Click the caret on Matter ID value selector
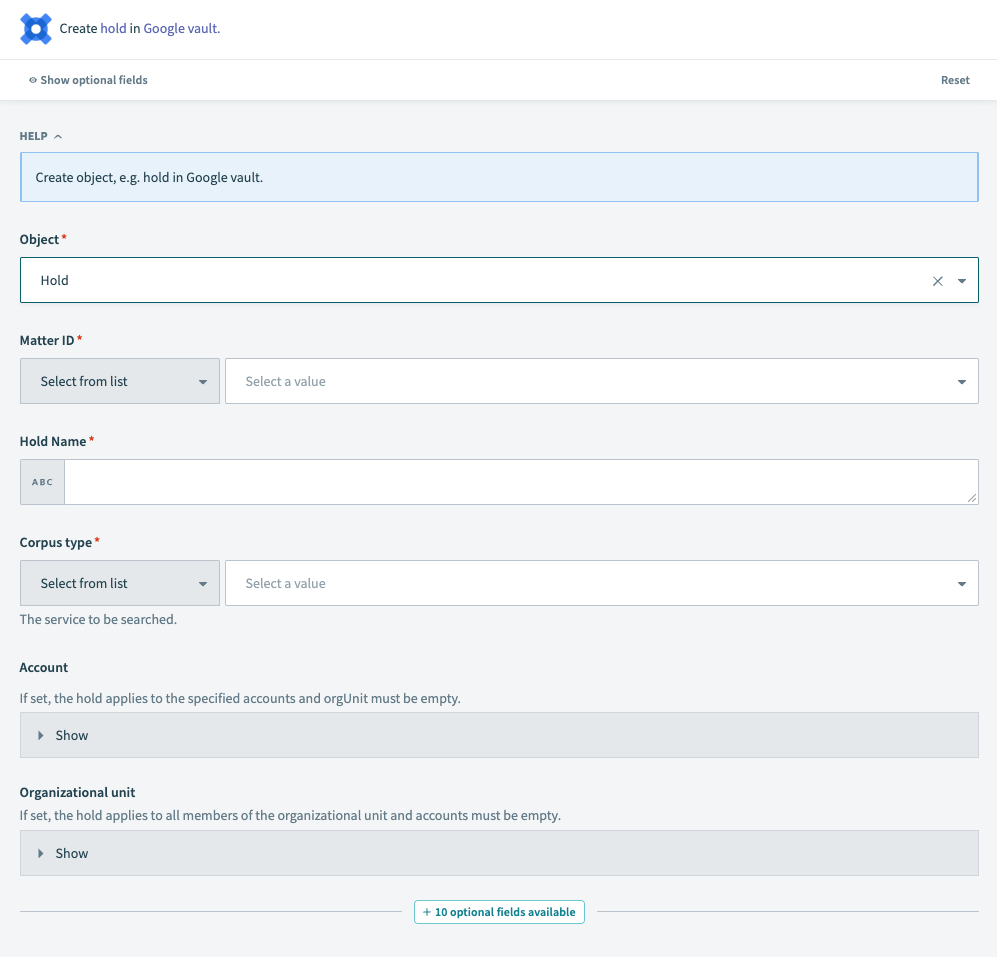The height and width of the screenshot is (957, 997). click(960, 381)
